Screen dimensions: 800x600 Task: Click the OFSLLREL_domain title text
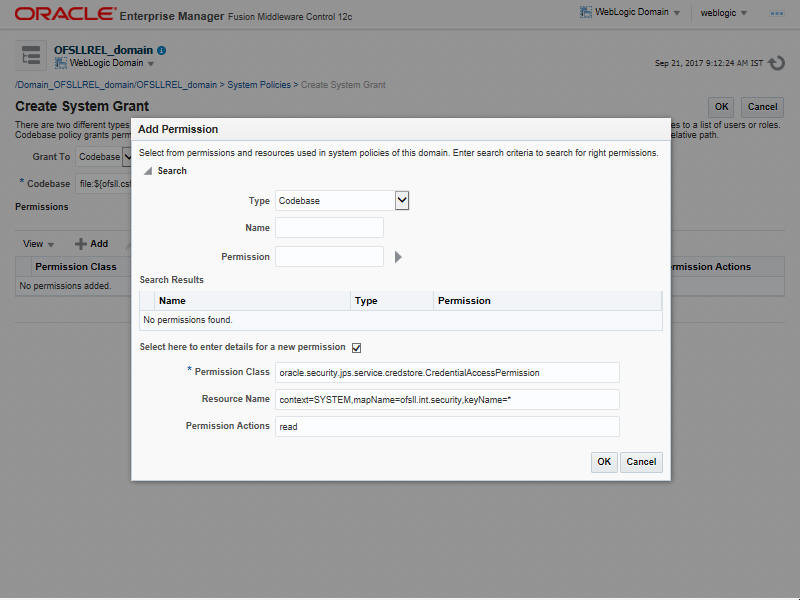104,50
